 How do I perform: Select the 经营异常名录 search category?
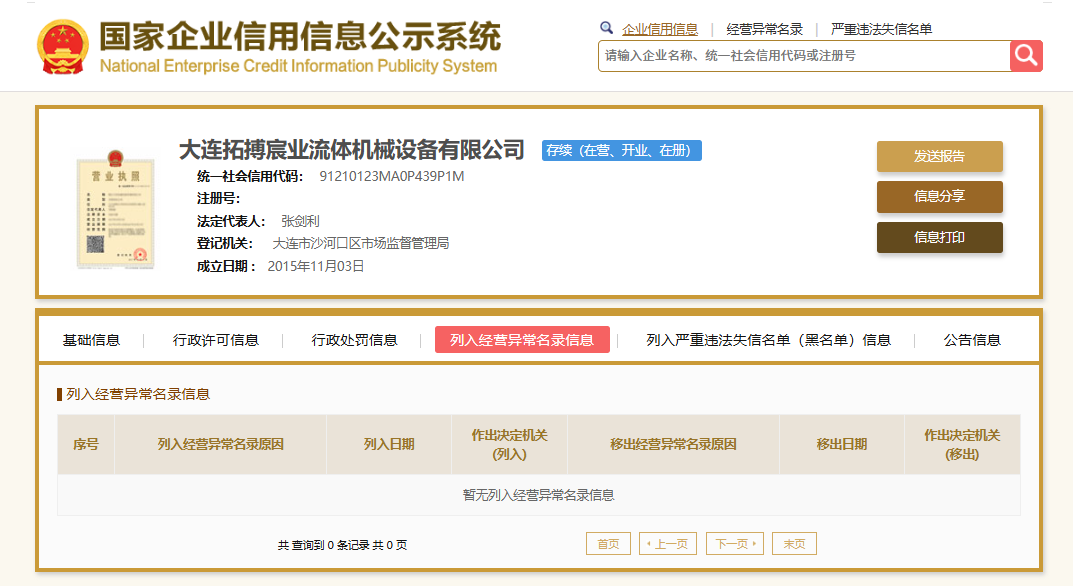(764, 29)
